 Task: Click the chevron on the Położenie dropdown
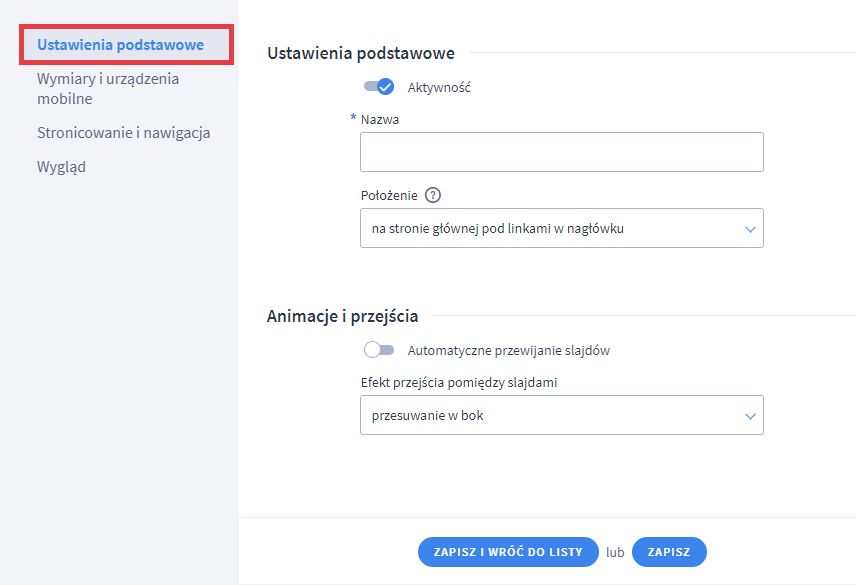click(748, 228)
